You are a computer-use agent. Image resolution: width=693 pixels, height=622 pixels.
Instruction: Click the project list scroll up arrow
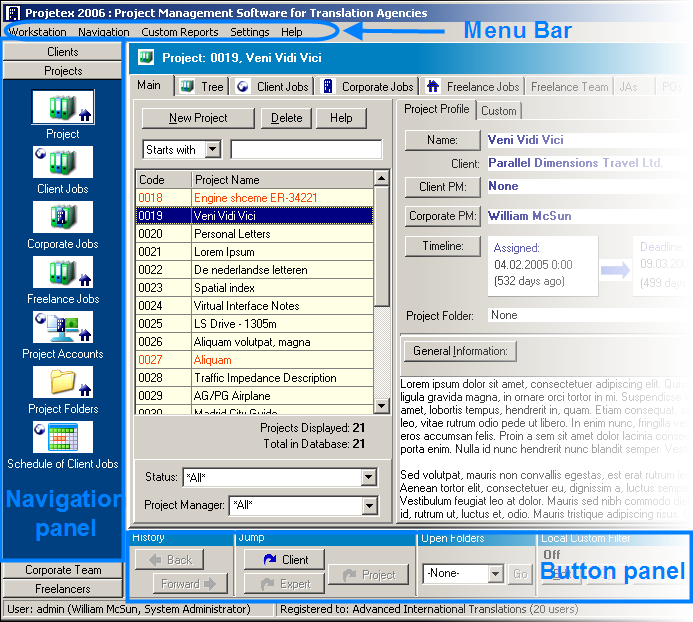tap(381, 178)
